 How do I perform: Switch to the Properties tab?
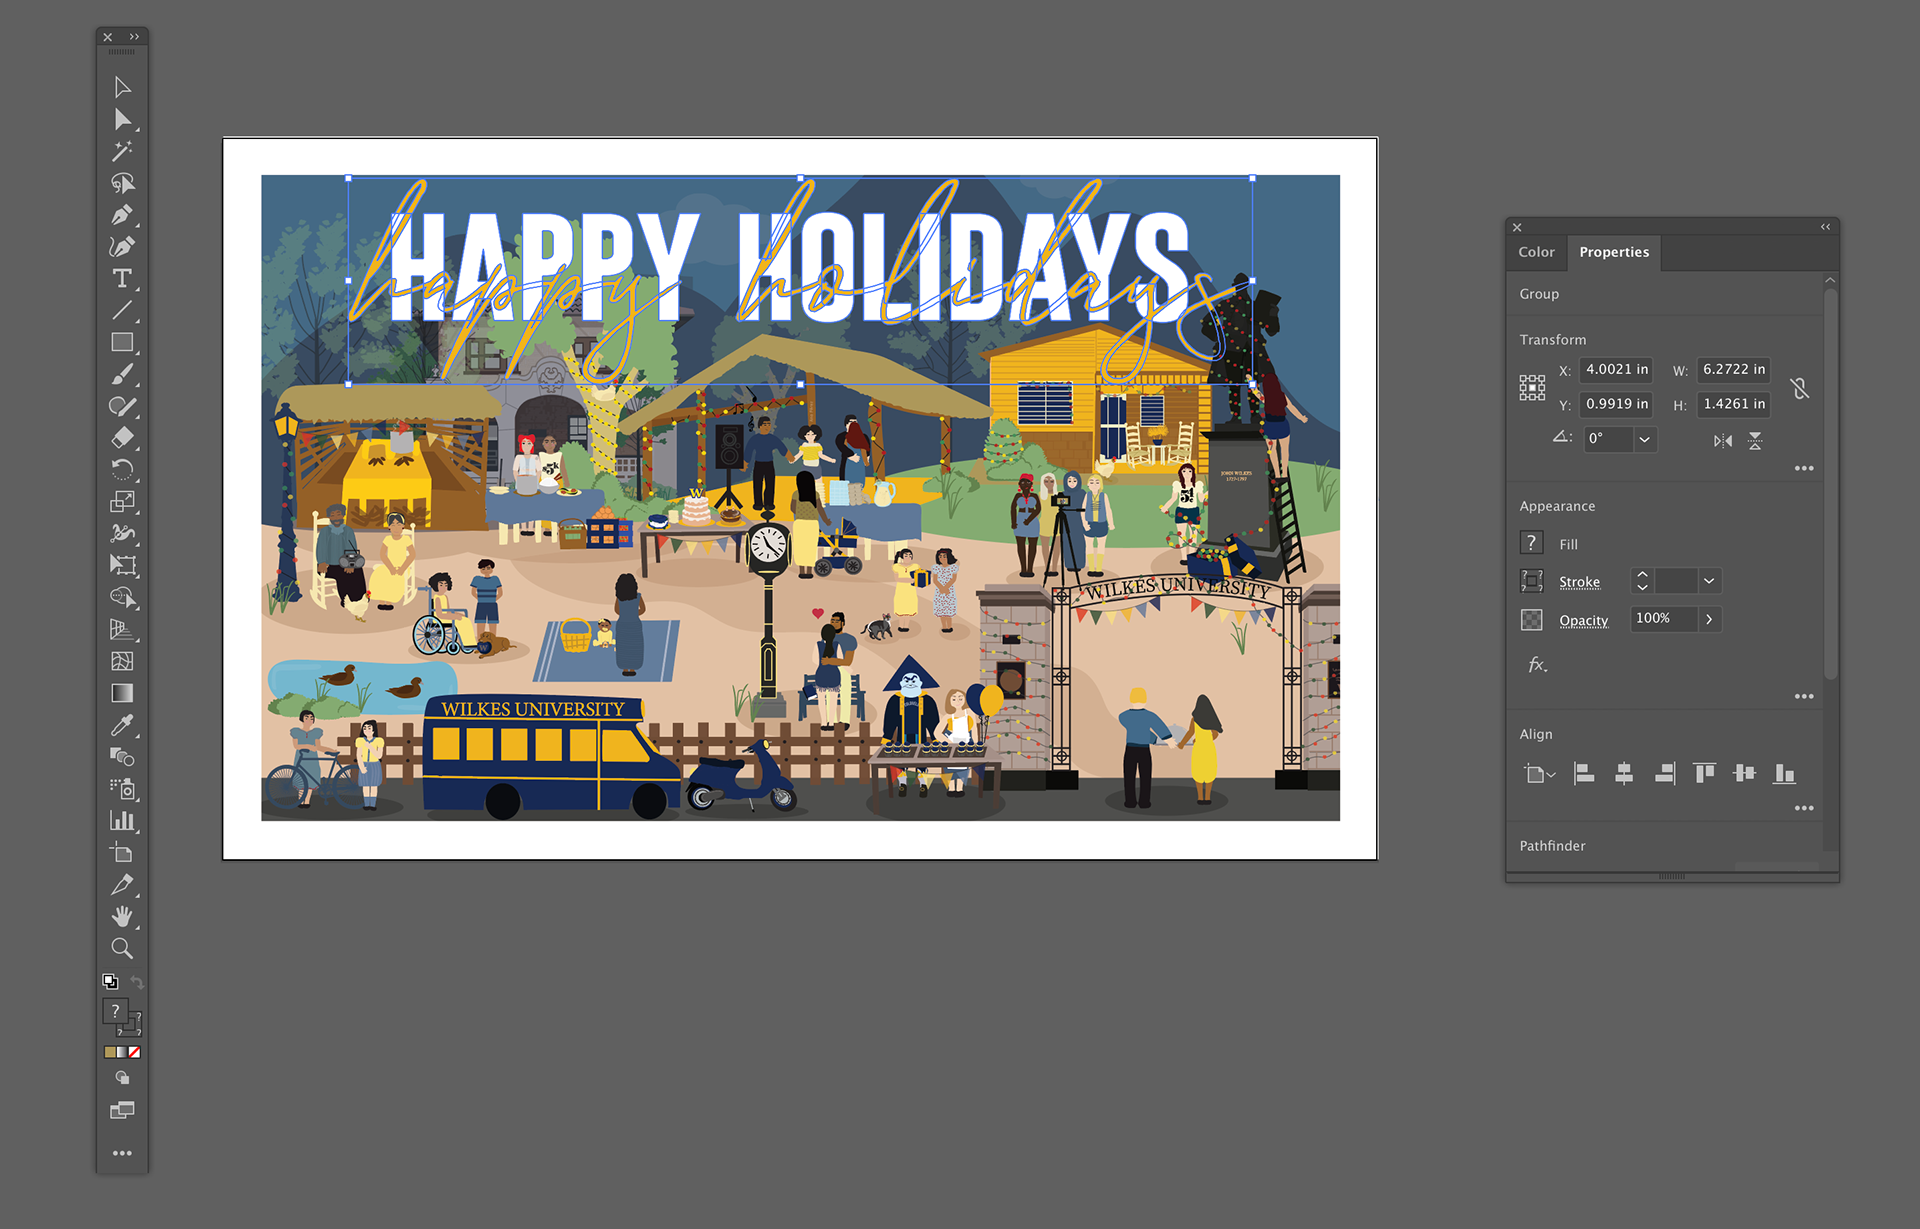pyautogui.click(x=1614, y=252)
